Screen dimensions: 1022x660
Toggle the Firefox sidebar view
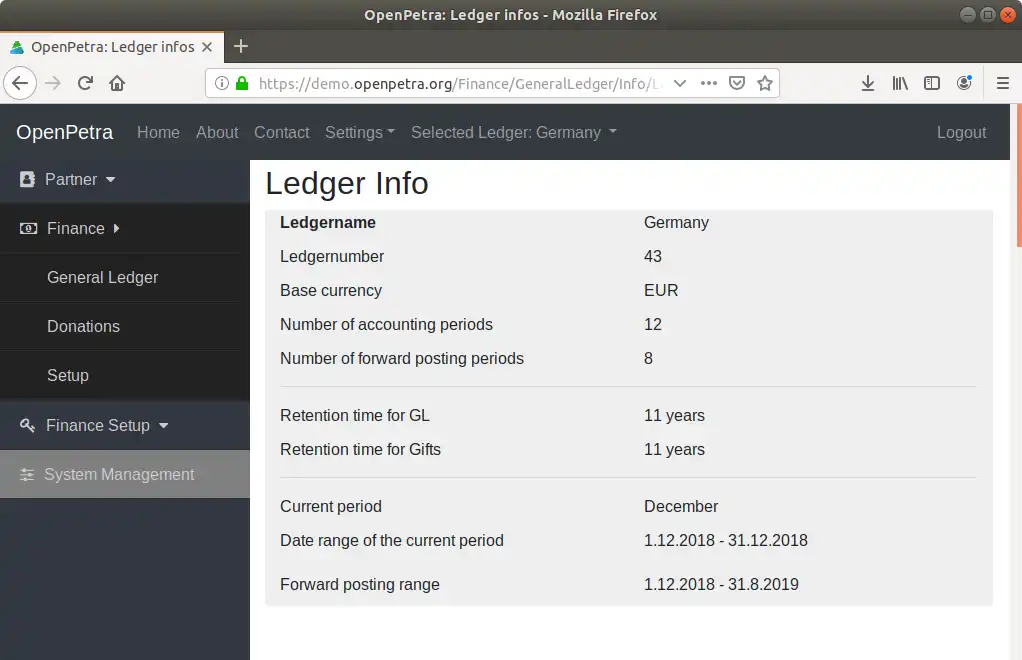(x=932, y=83)
